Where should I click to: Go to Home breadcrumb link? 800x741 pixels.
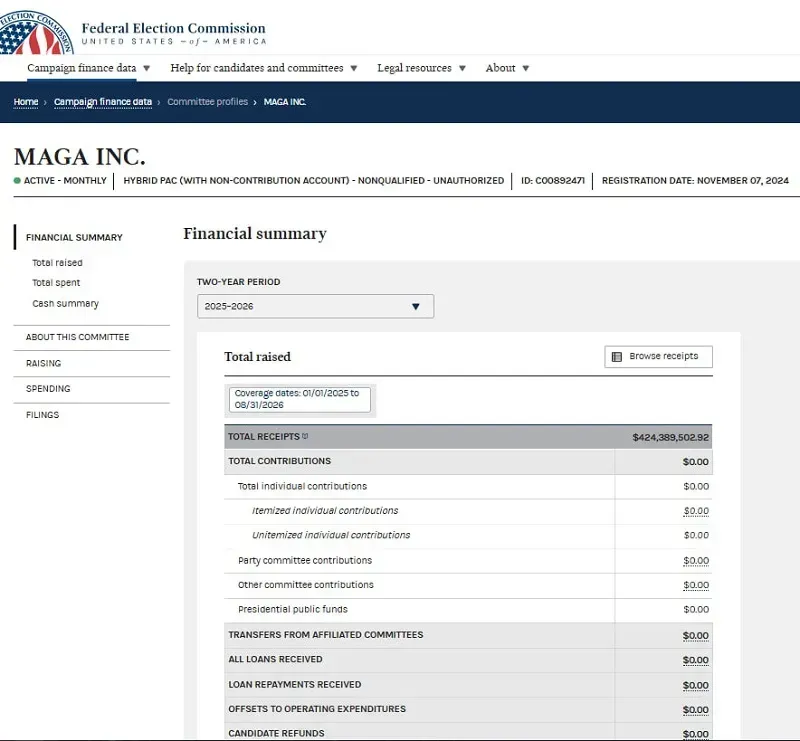click(x=26, y=102)
